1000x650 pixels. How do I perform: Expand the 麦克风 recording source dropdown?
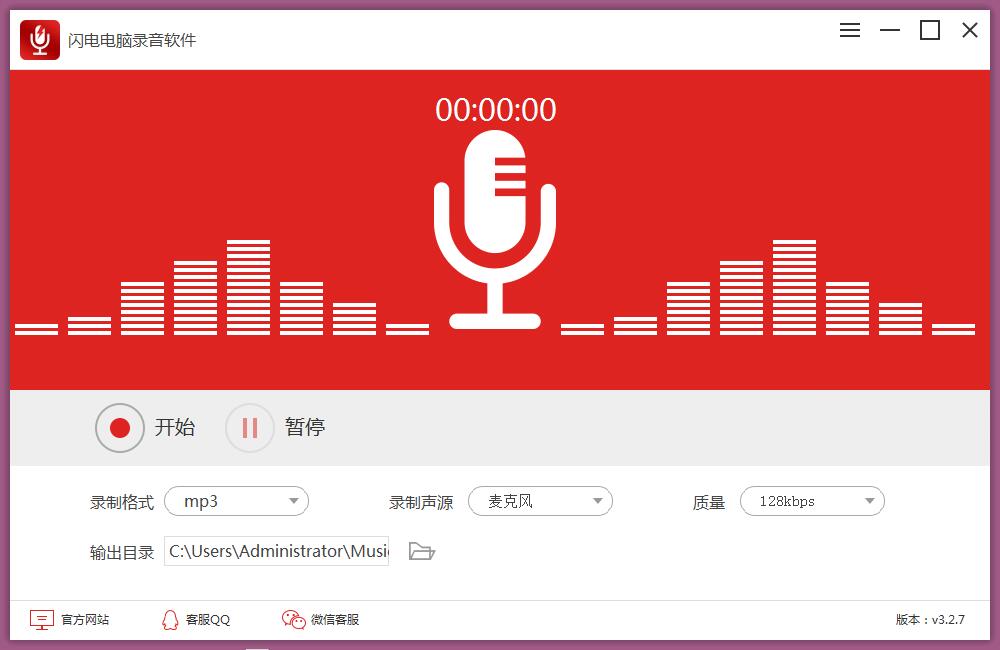click(540, 501)
